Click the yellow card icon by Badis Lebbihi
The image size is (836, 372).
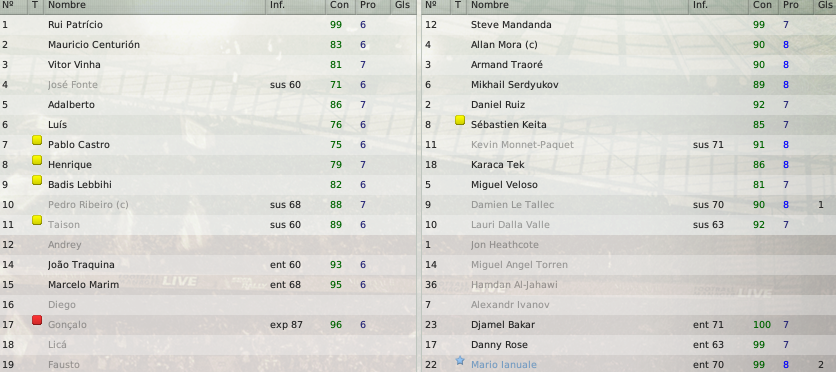tap(37, 180)
